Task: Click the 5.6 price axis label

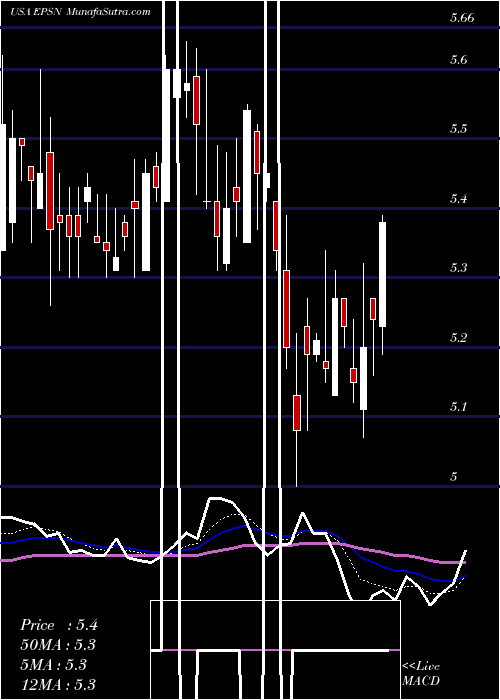Action: point(458,60)
